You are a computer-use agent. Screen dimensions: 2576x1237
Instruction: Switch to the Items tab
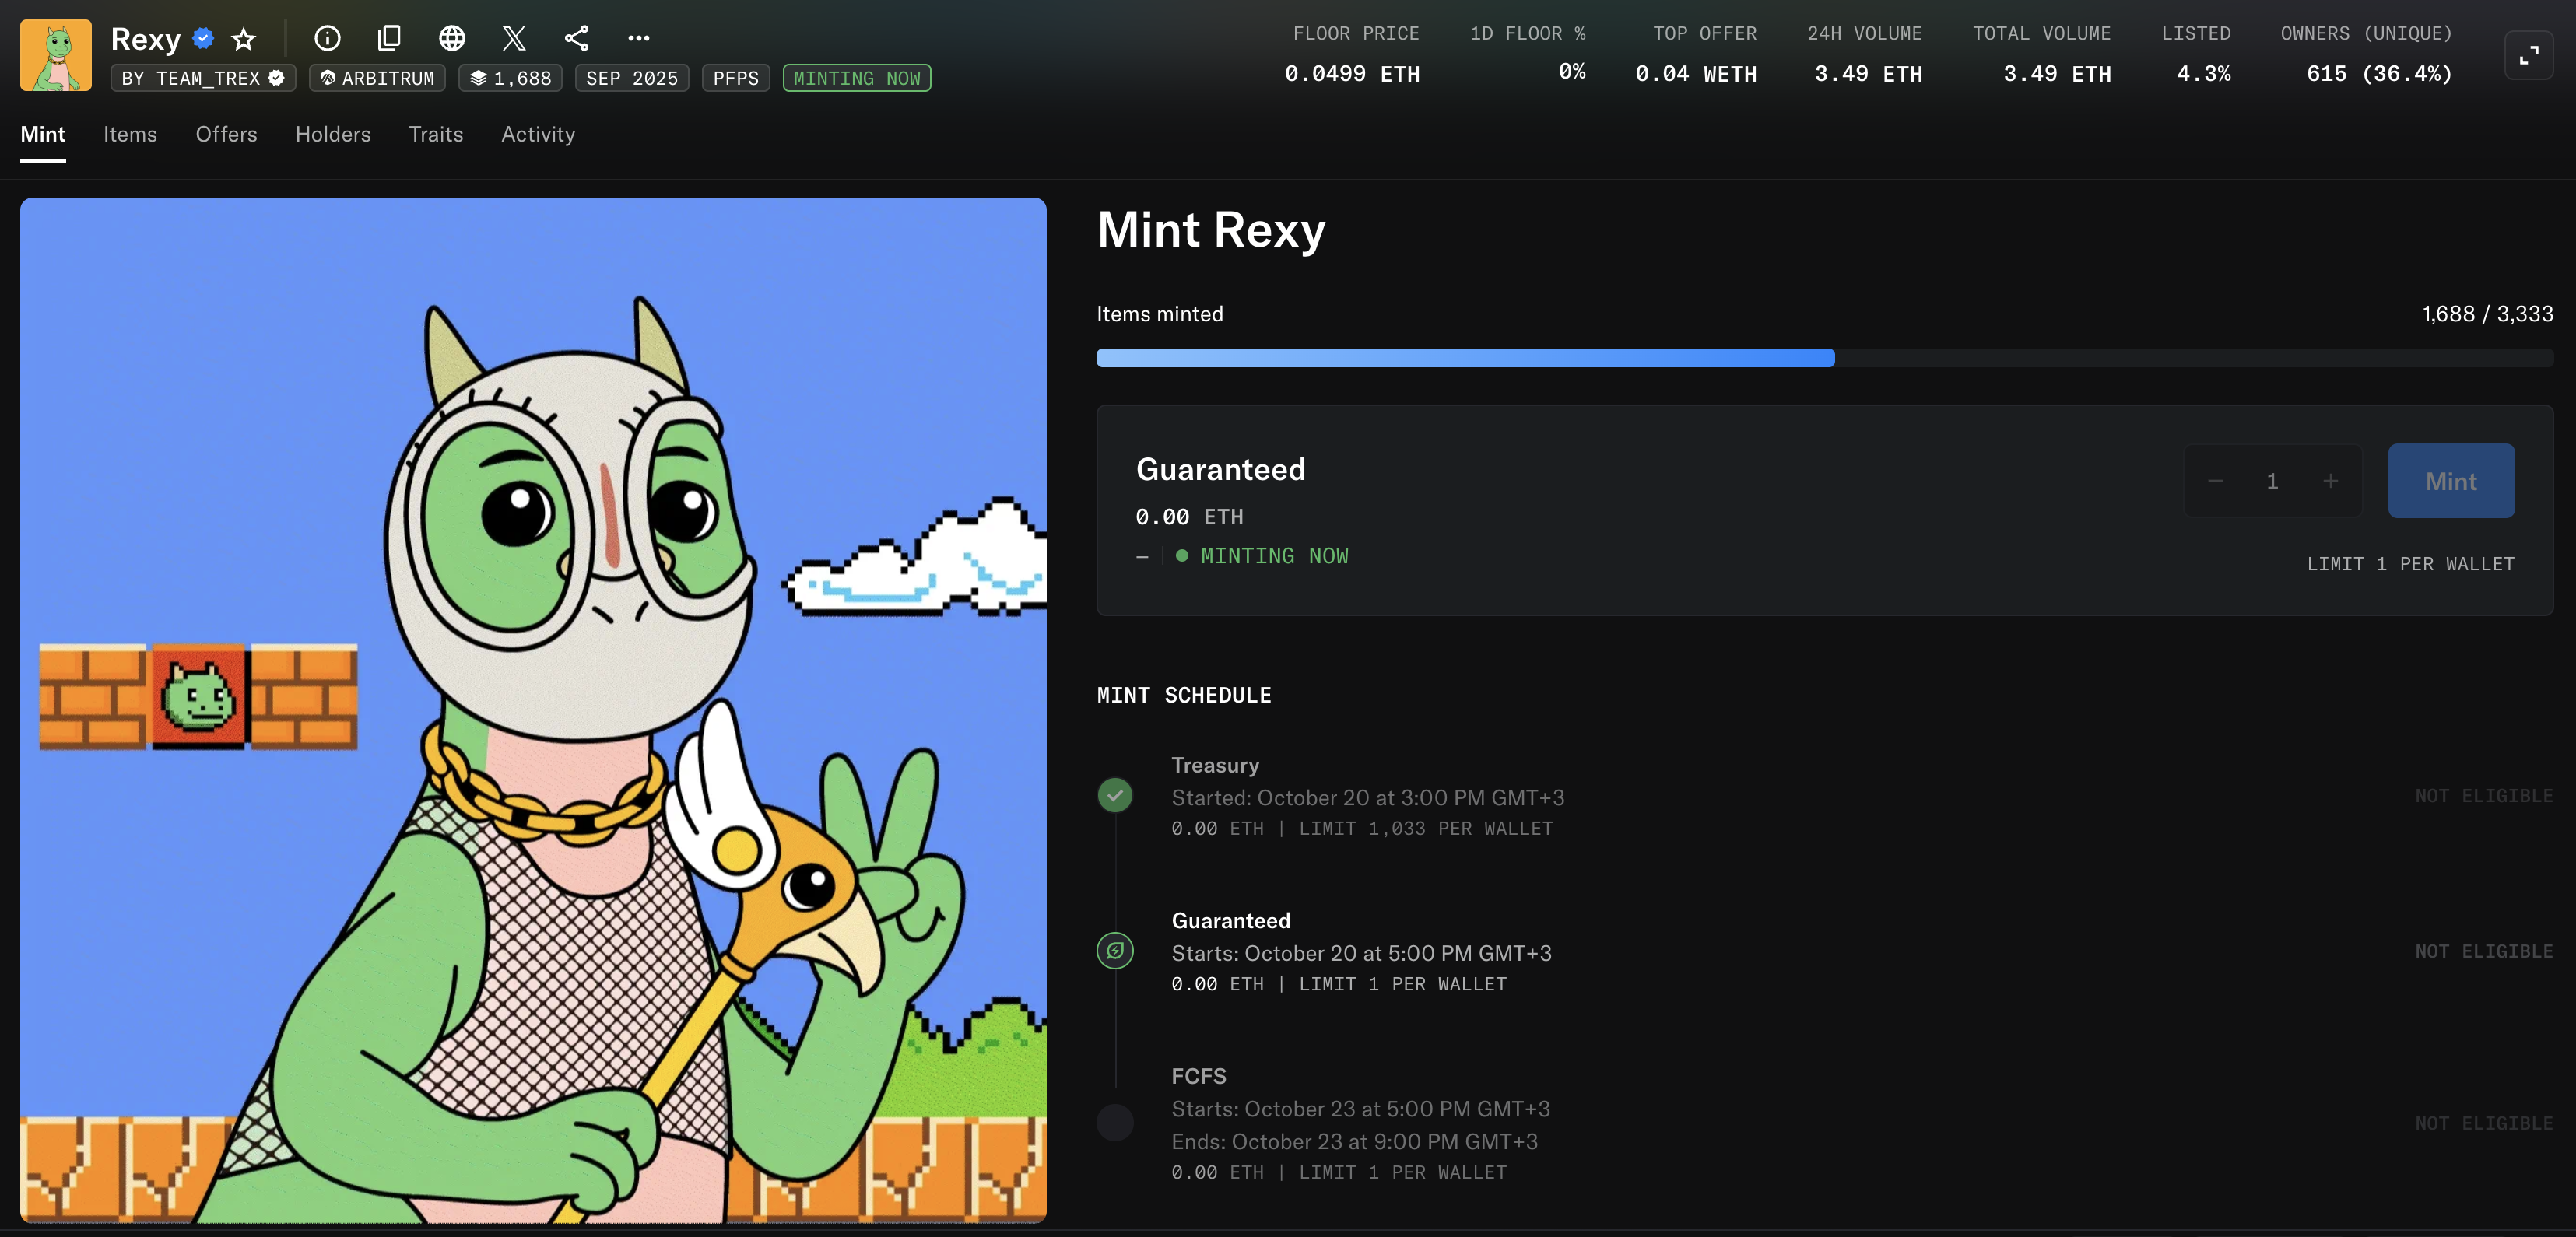[x=130, y=134]
